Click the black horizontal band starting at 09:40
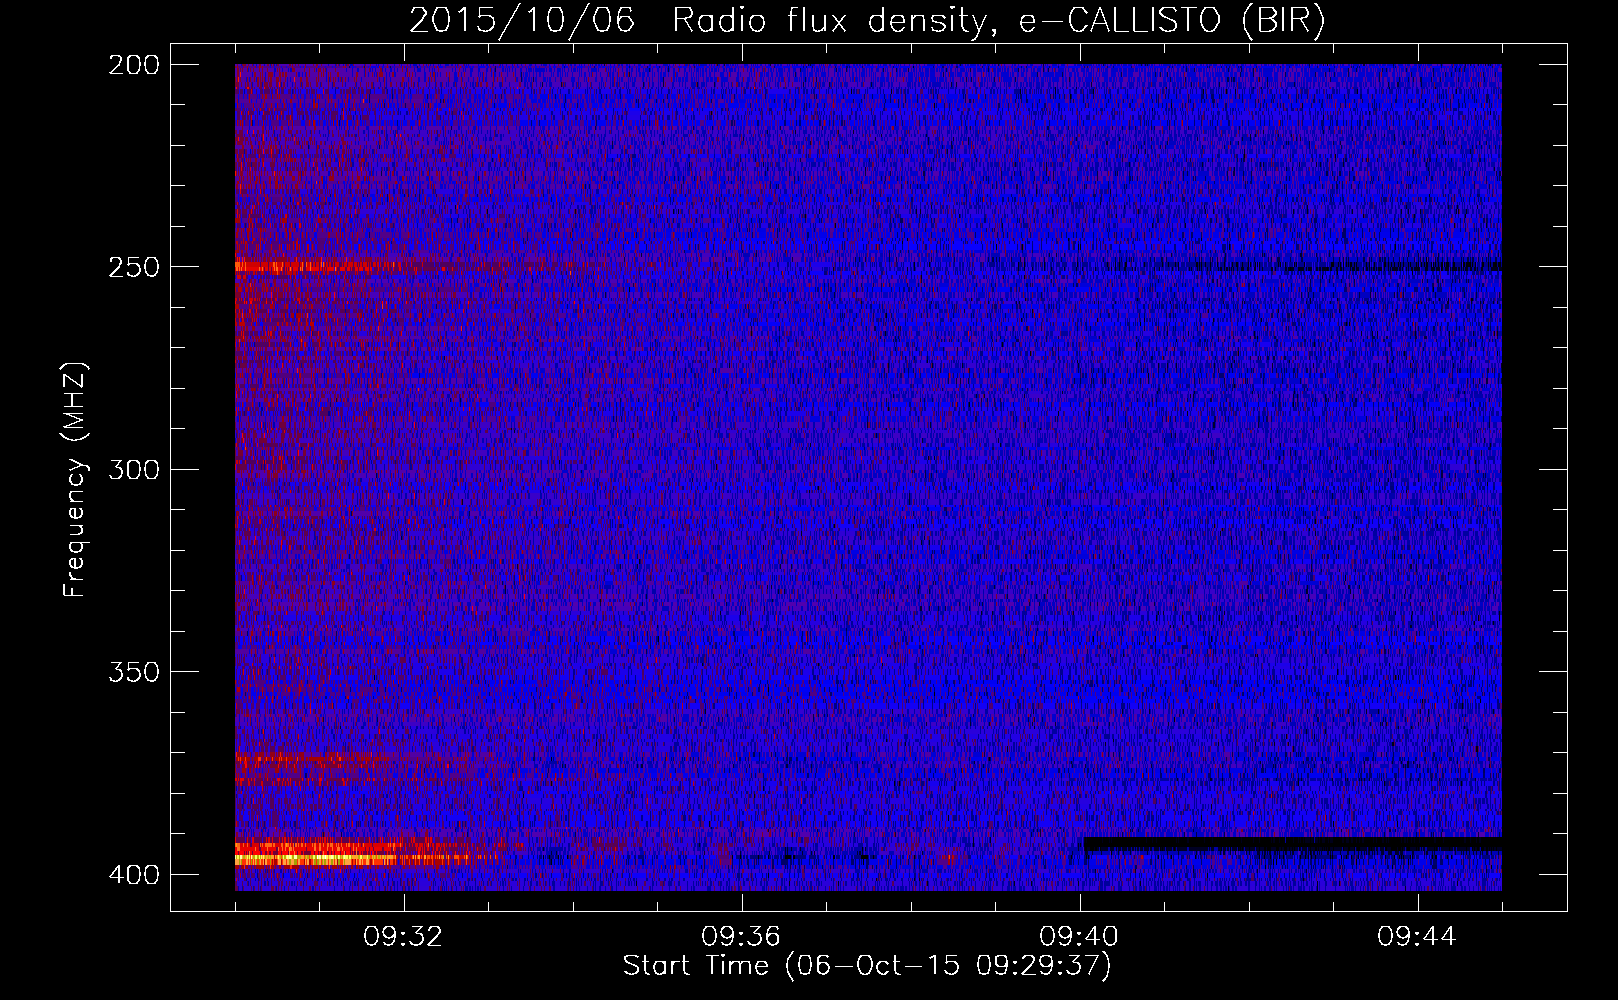Image resolution: width=1618 pixels, height=1000 pixels. (1293, 845)
